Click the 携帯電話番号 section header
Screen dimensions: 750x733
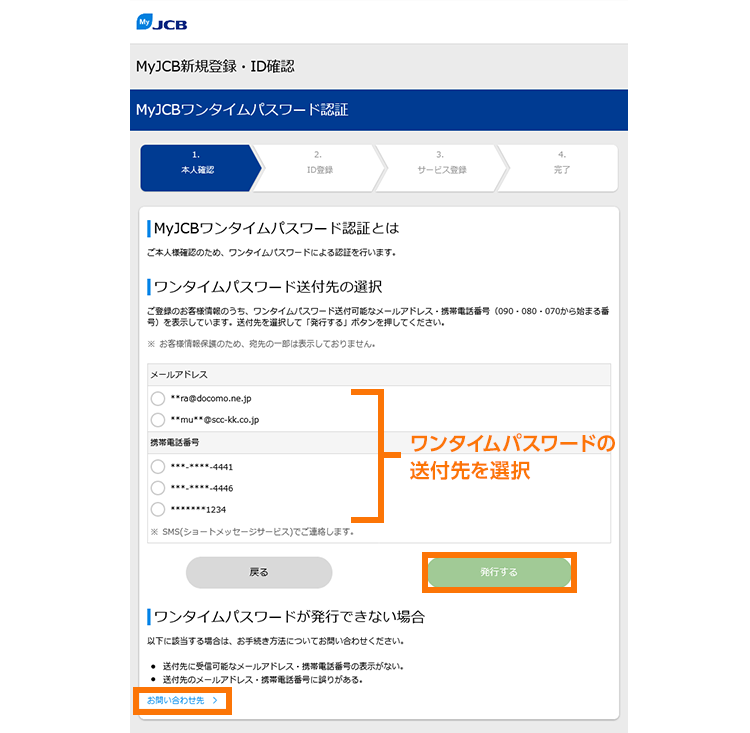[176, 442]
